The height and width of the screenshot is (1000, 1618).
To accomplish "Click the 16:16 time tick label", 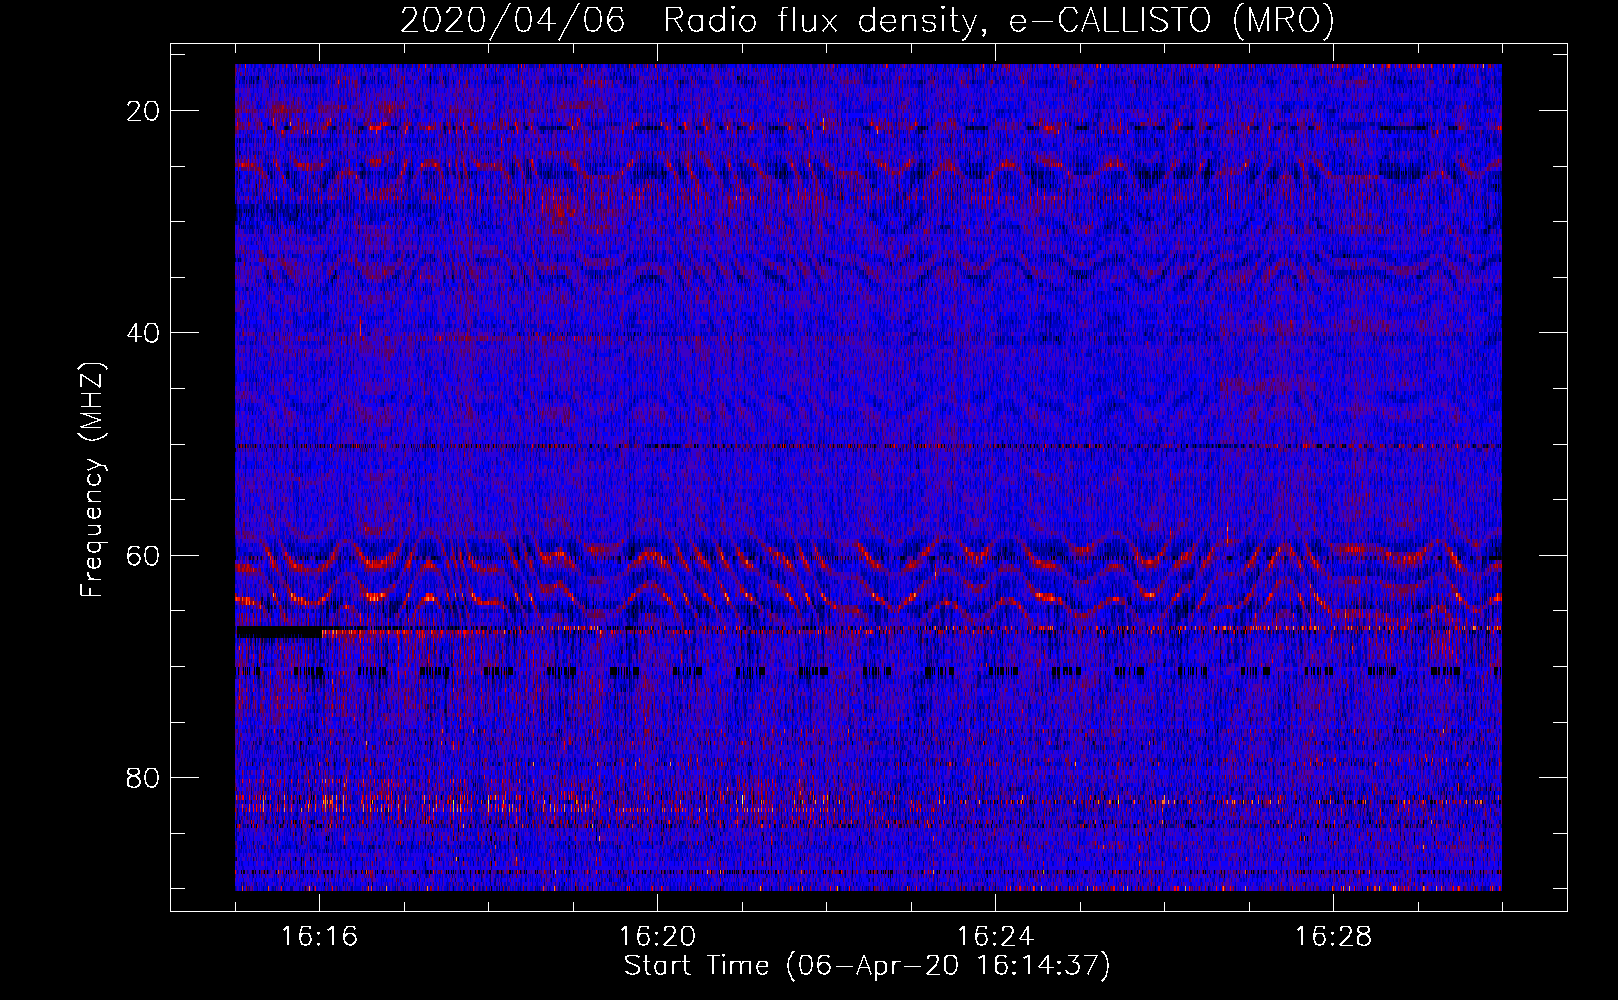I will 319,937.
